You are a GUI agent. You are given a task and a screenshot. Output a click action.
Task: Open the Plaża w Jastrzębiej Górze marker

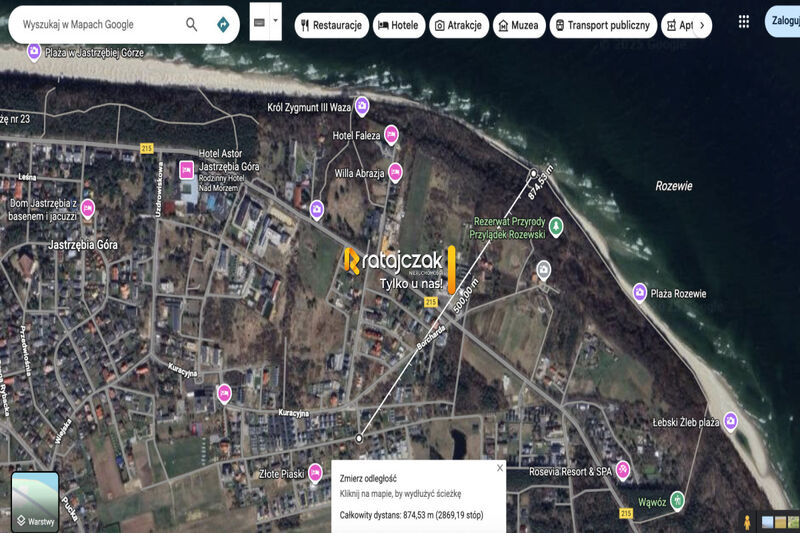coord(34,52)
